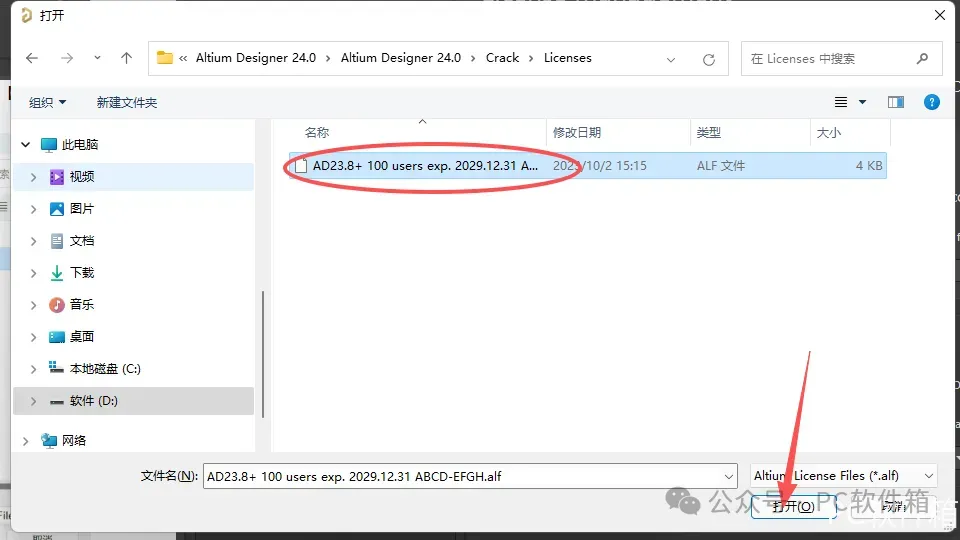960x540 pixels.
Task: Click the 打开(O) button
Action: tap(793, 506)
